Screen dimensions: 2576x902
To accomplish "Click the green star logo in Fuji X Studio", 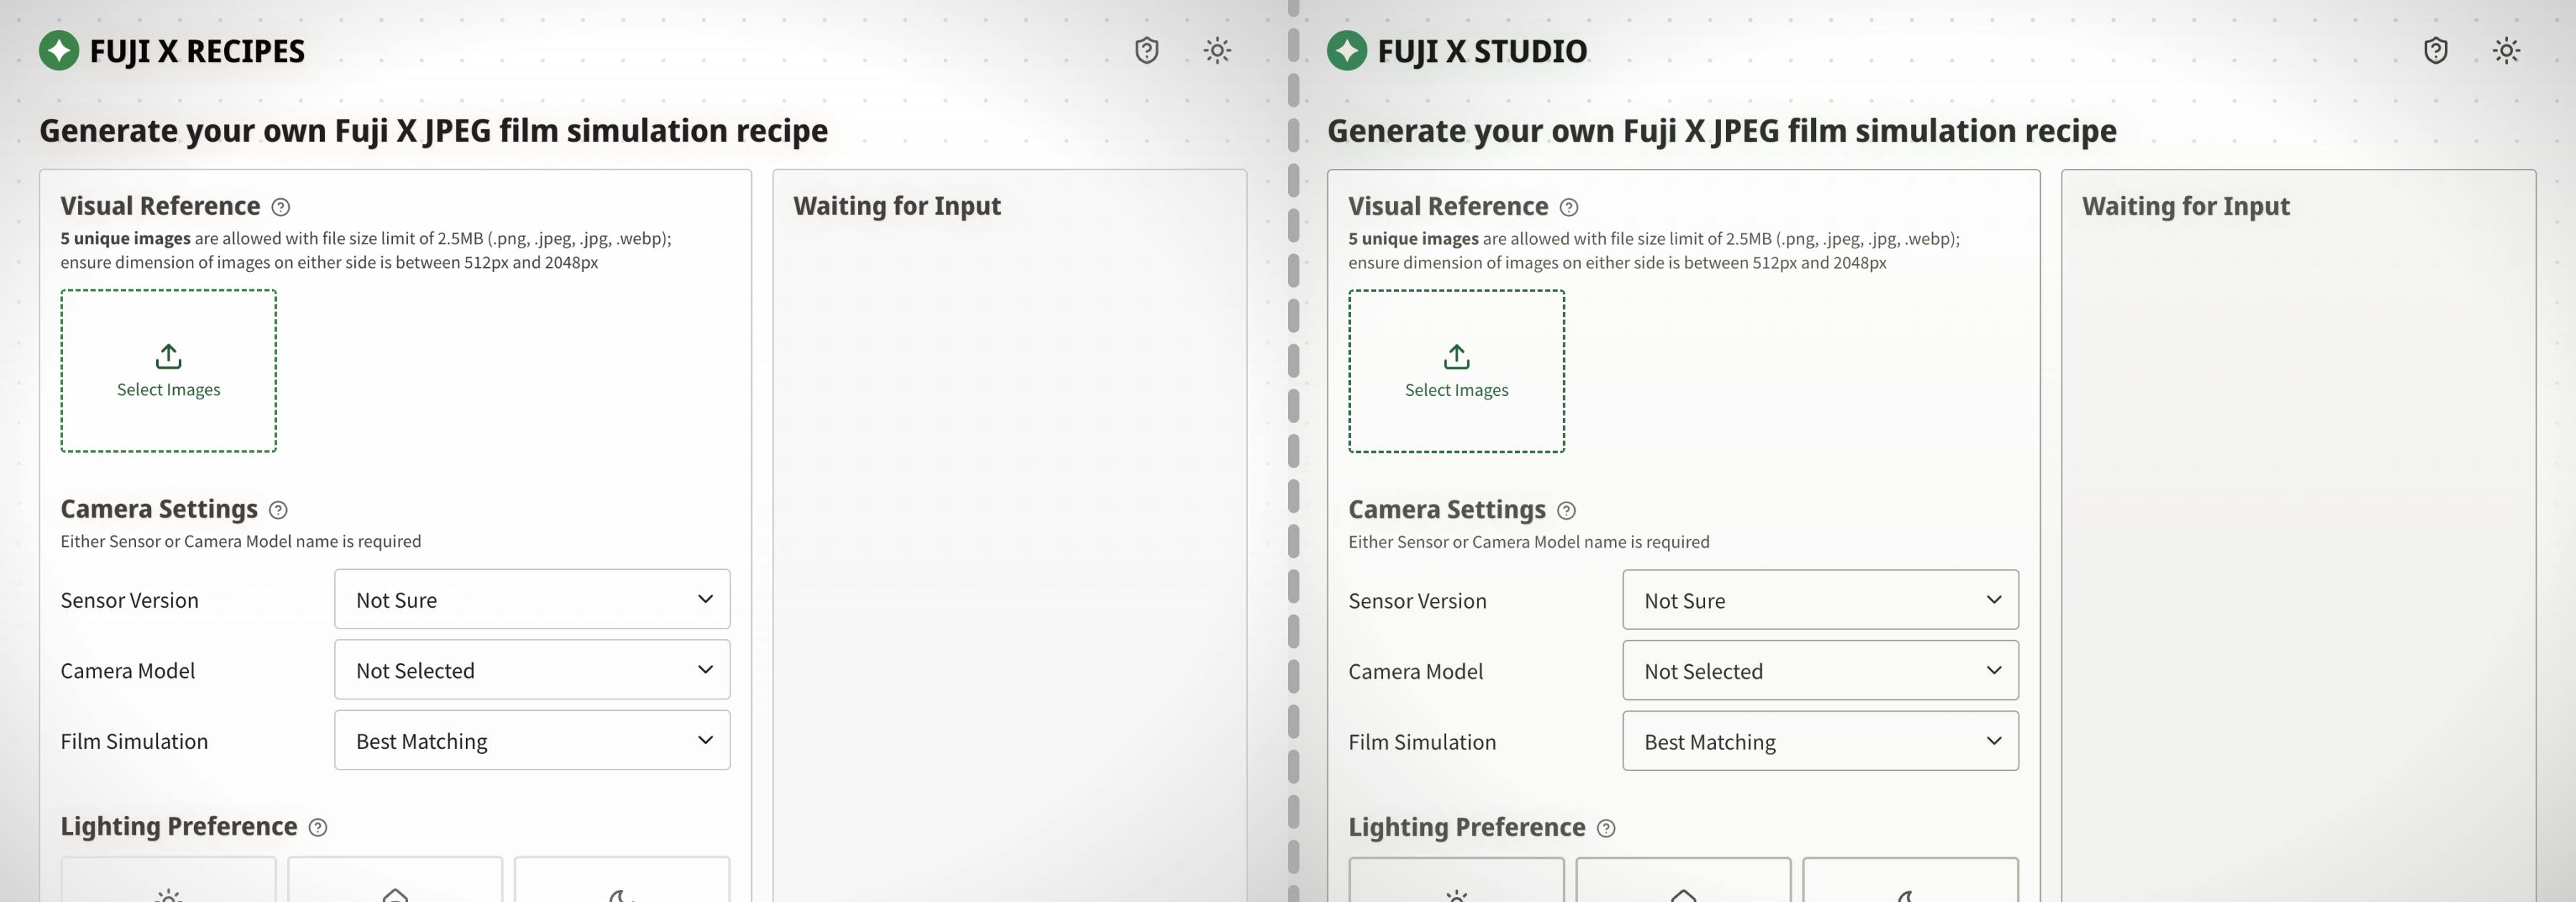I will [1347, 51].
